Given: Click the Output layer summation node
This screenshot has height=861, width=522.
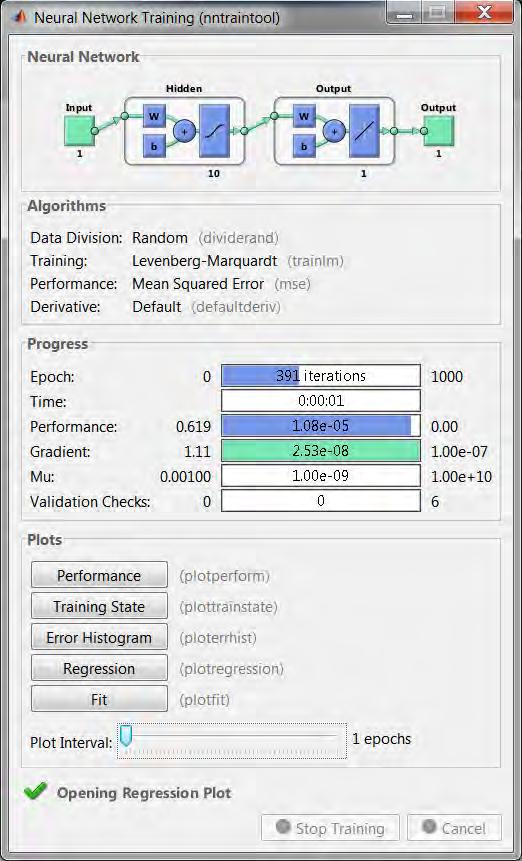Looking at the screenshot, I should click(x=334, y=131).
